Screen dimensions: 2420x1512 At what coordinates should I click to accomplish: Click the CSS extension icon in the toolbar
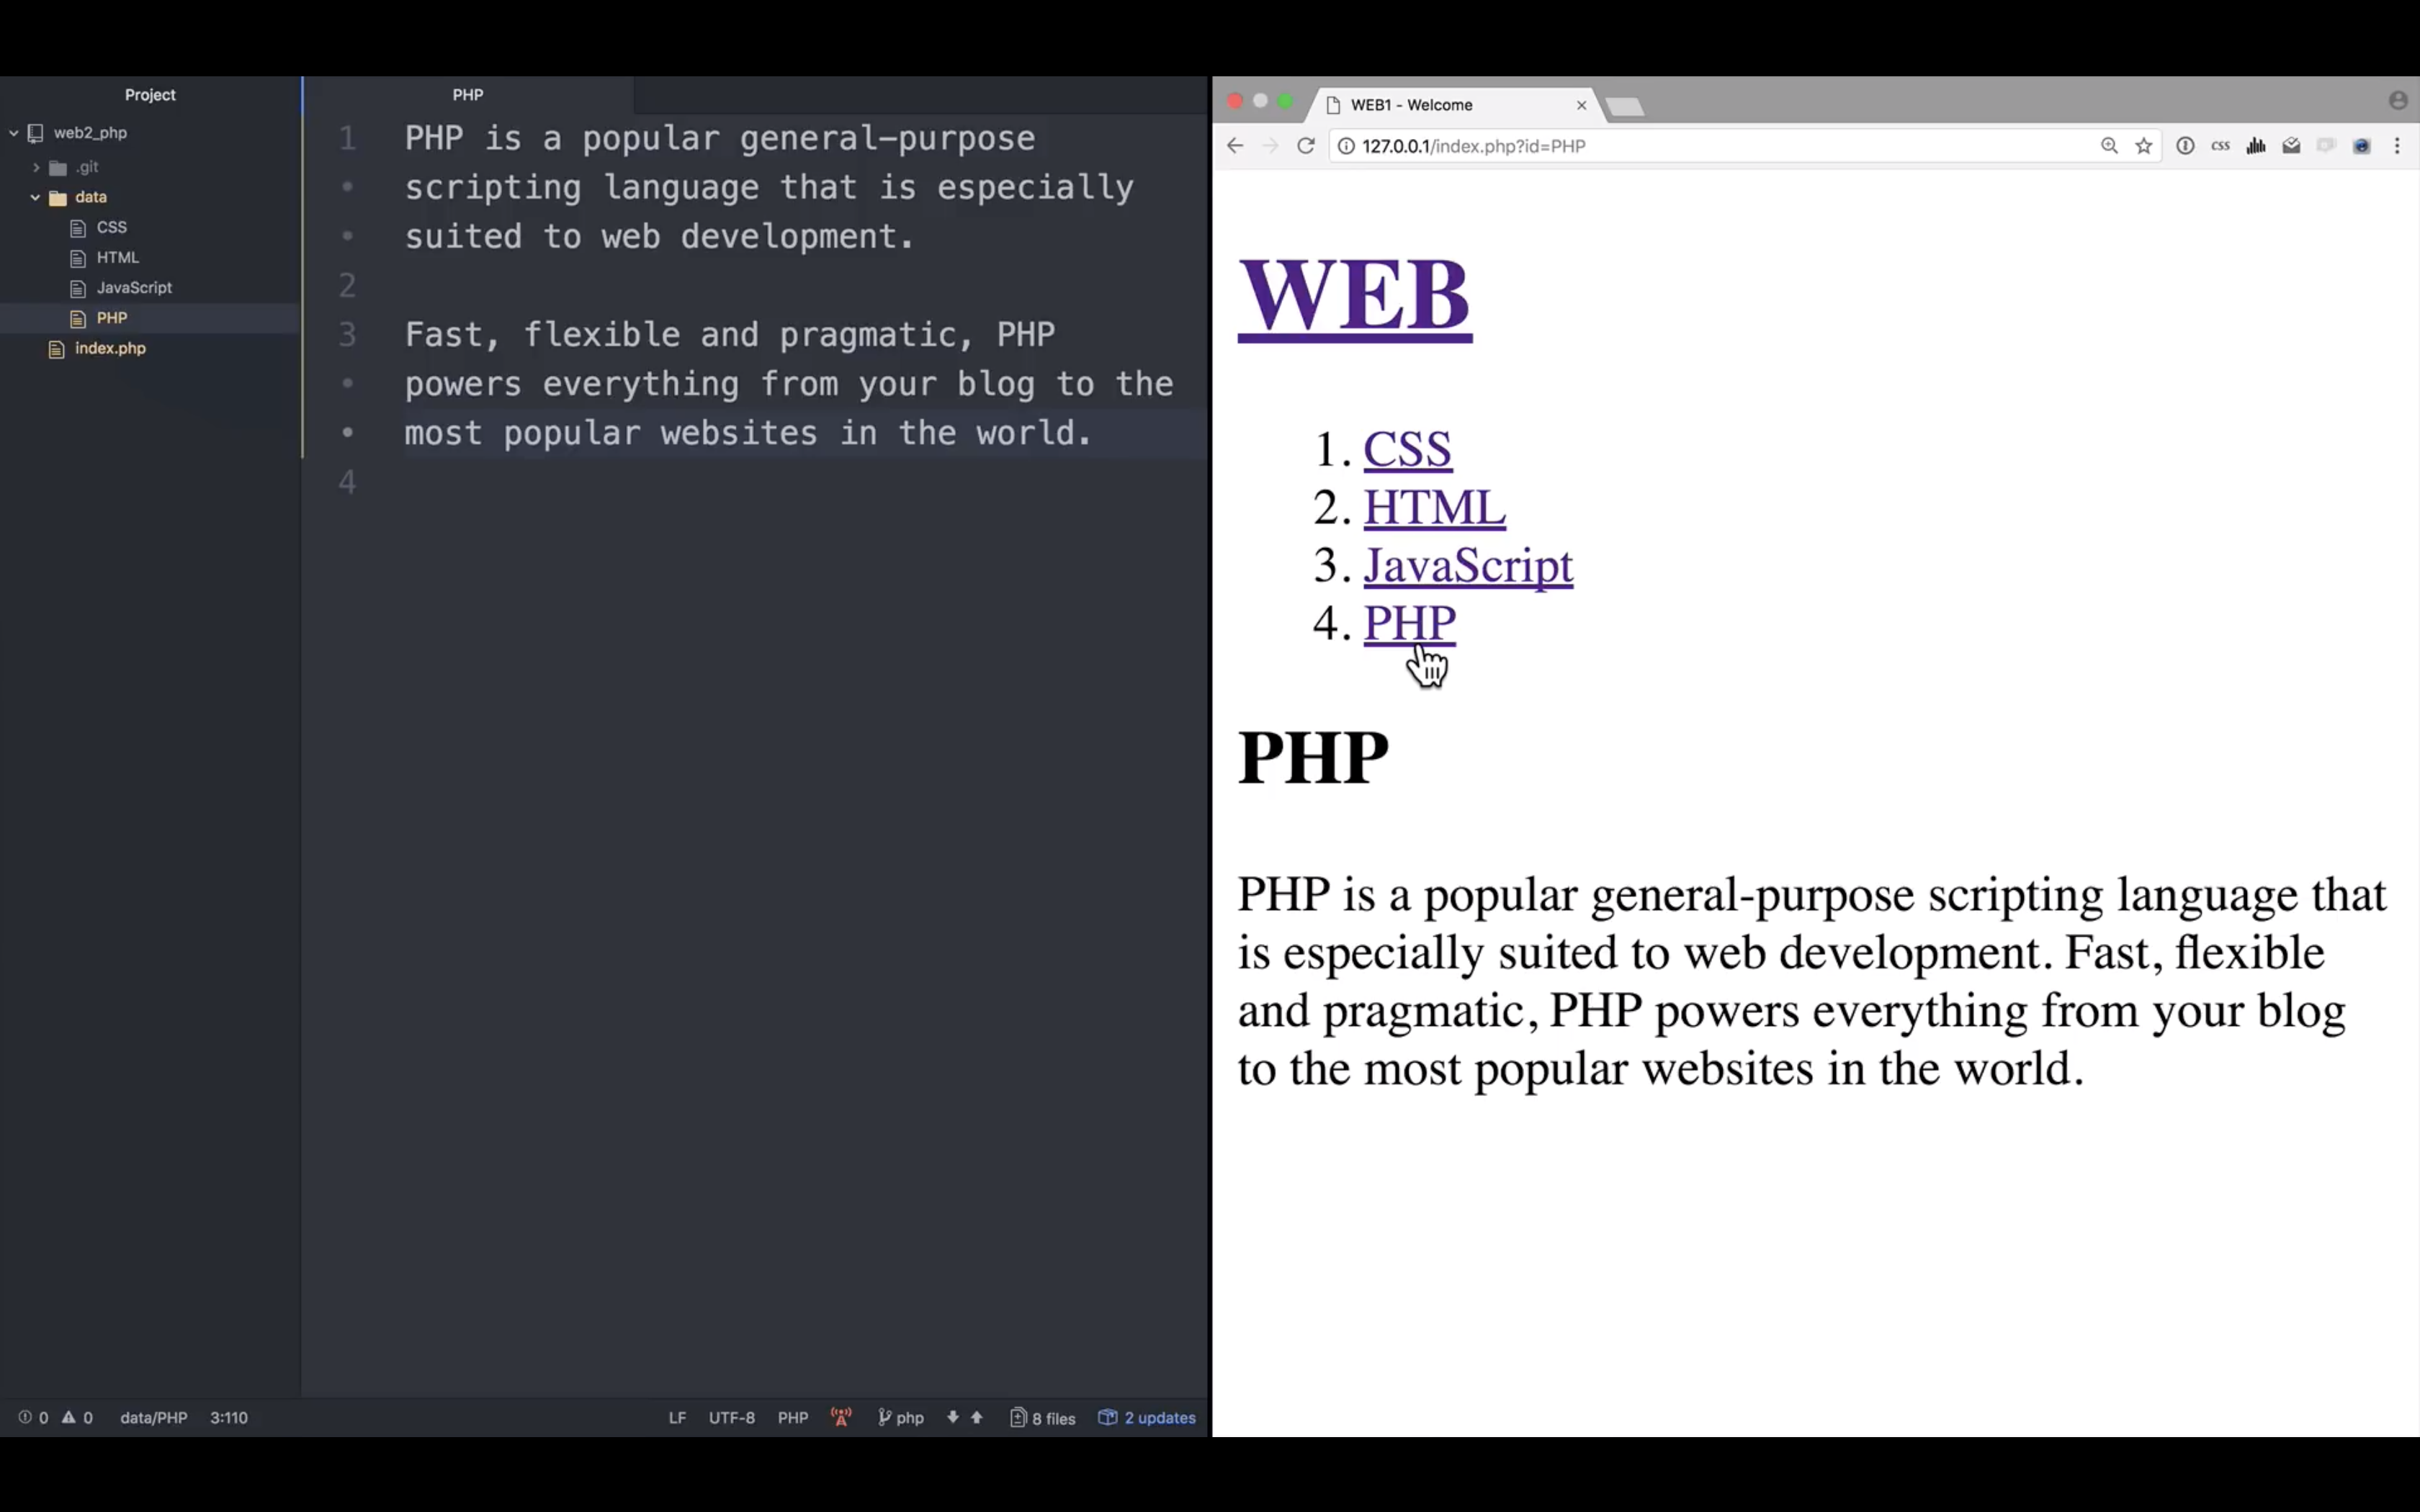pos(2220,146)
